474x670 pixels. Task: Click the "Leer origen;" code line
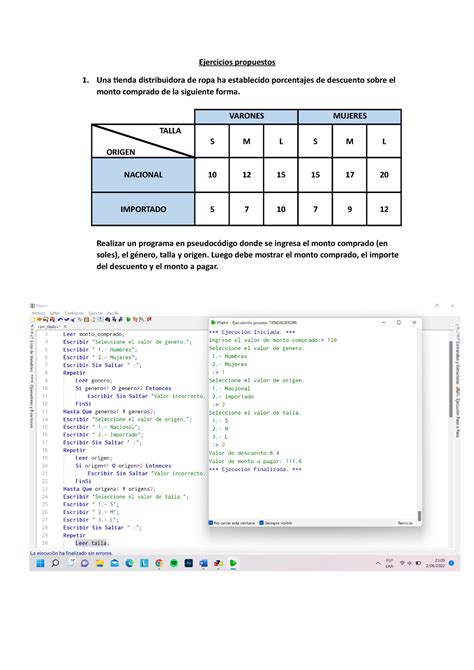(94, 458)
